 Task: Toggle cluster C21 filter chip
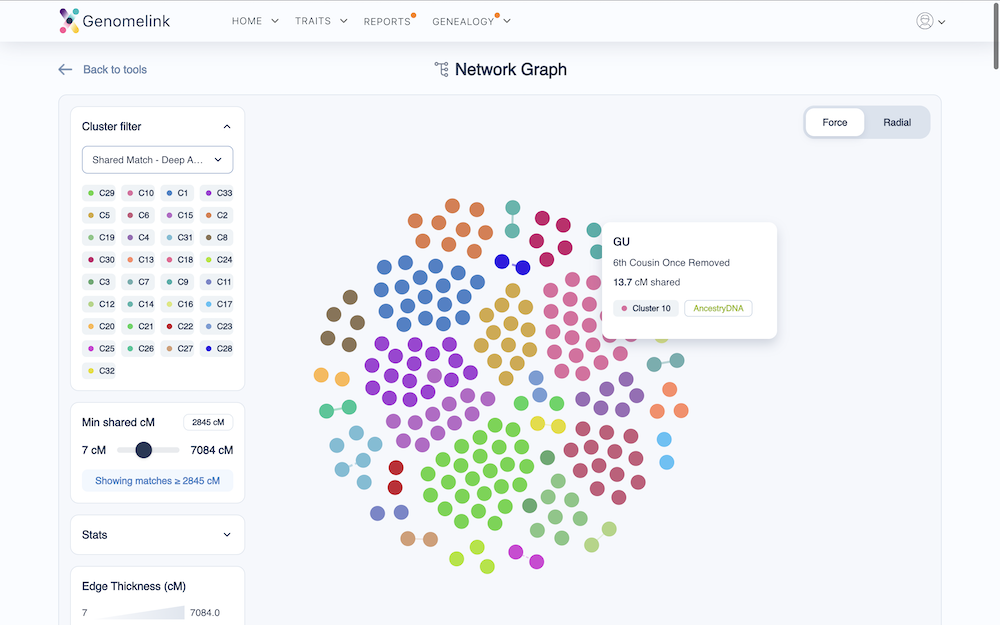point(138,327)
